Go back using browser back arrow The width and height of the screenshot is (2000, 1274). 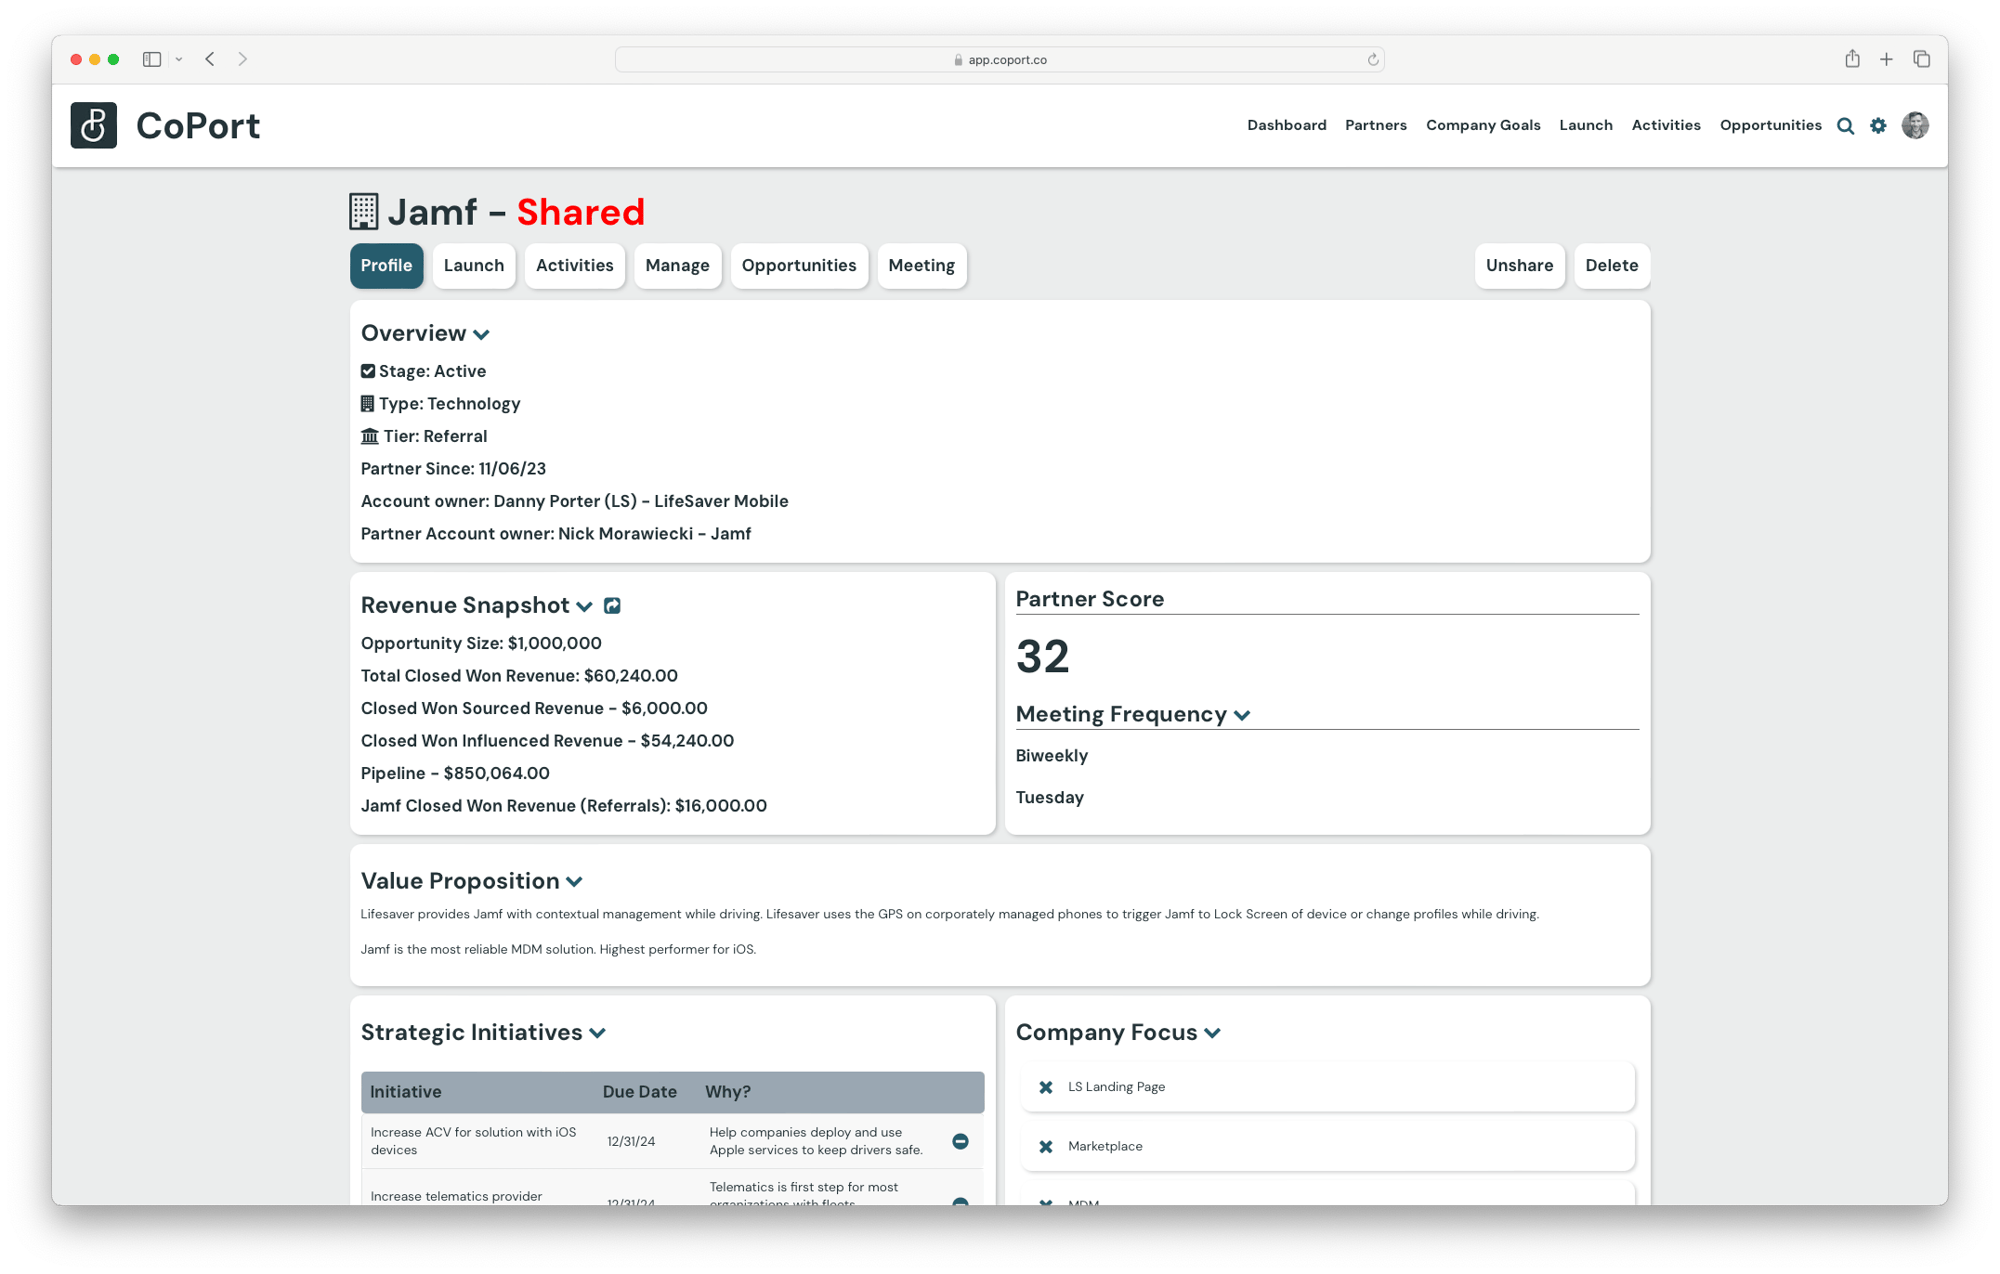tap(210, 59)
